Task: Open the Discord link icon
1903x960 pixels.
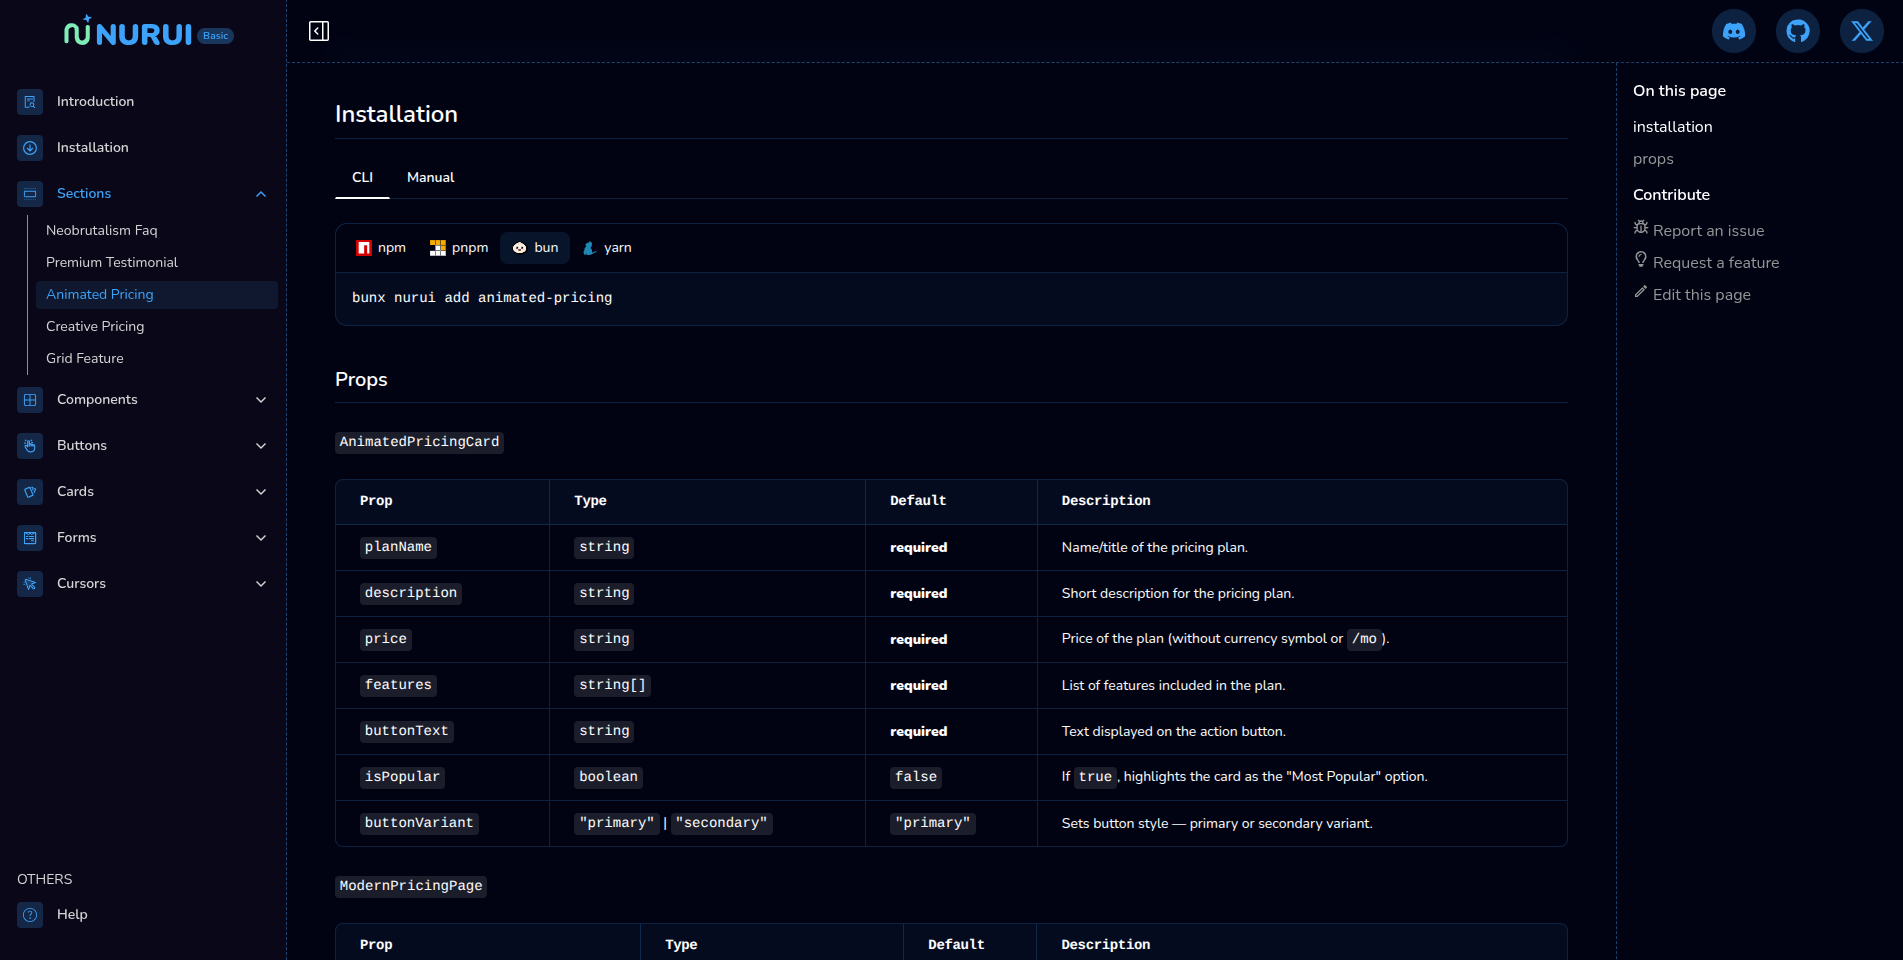Action: [x=1734, y=31]
